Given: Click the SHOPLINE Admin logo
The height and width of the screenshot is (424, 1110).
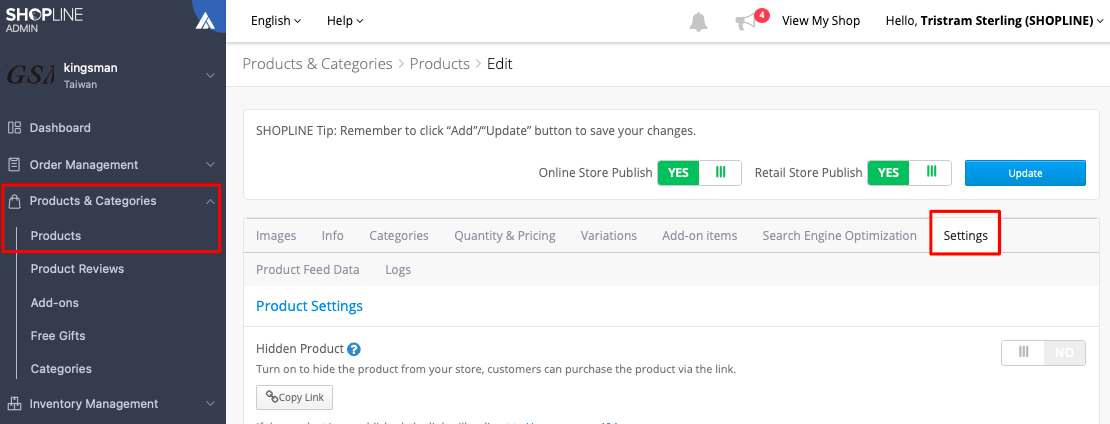Looking at the screenshot, I should tap(45, 20).
